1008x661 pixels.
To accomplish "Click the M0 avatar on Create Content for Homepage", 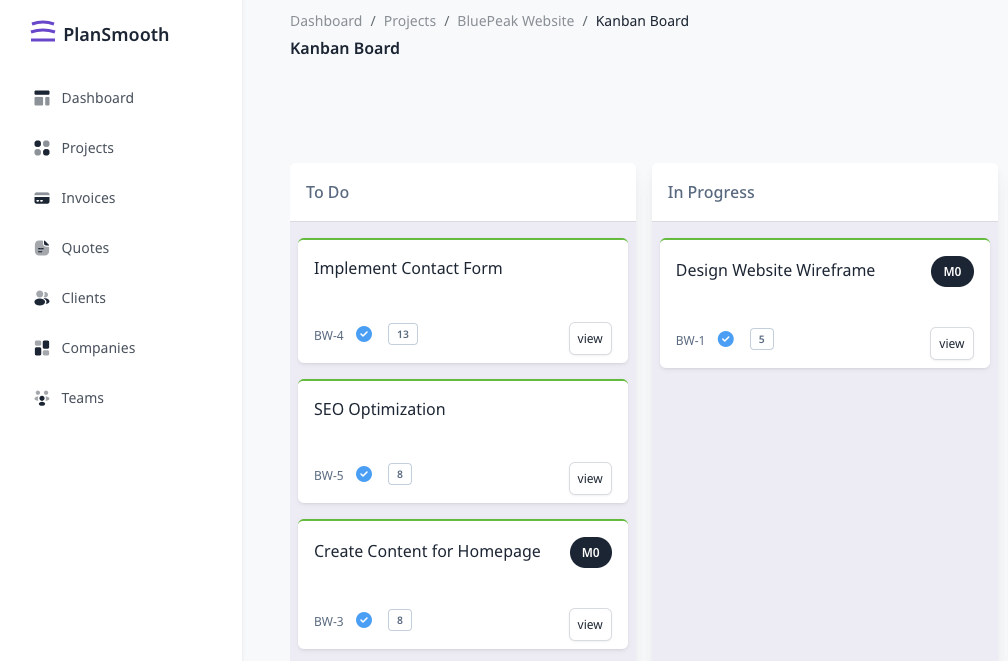I will pos(591,552).
